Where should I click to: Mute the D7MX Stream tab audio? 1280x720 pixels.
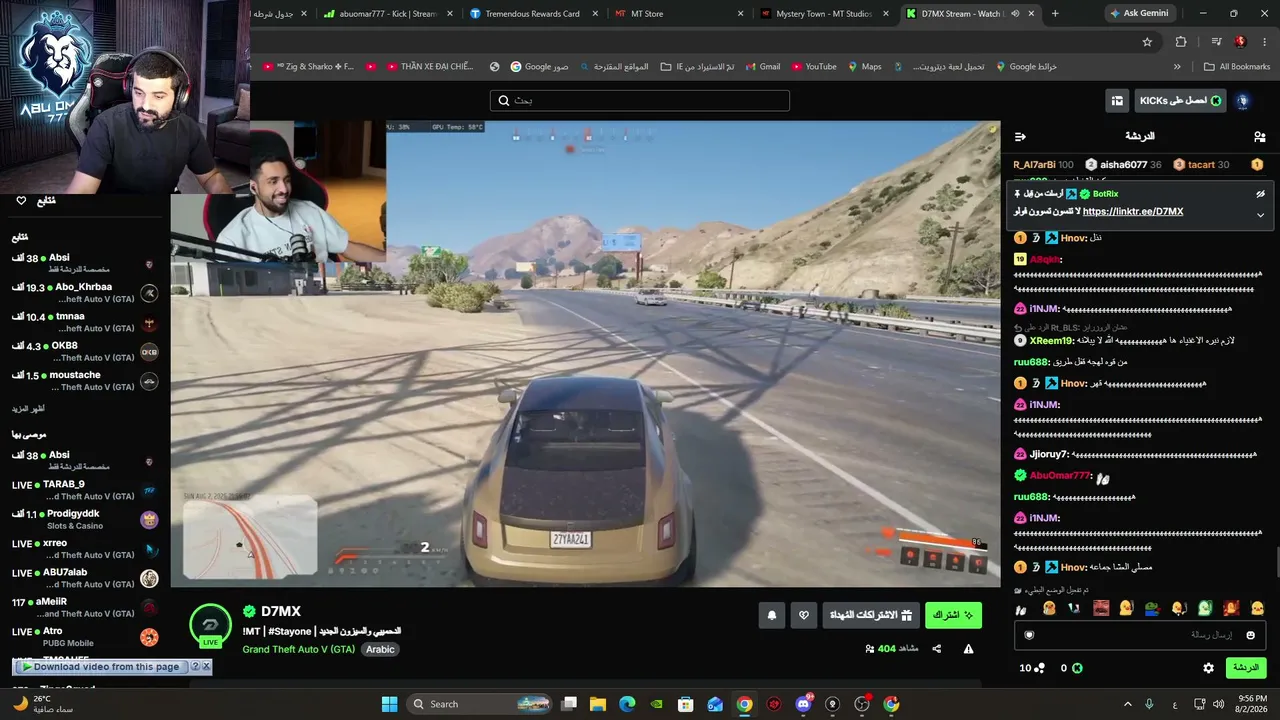point(1015,14)
